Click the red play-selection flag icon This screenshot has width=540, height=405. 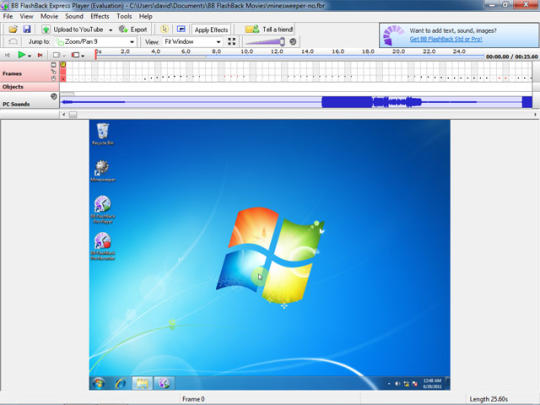tap(40, 55)
